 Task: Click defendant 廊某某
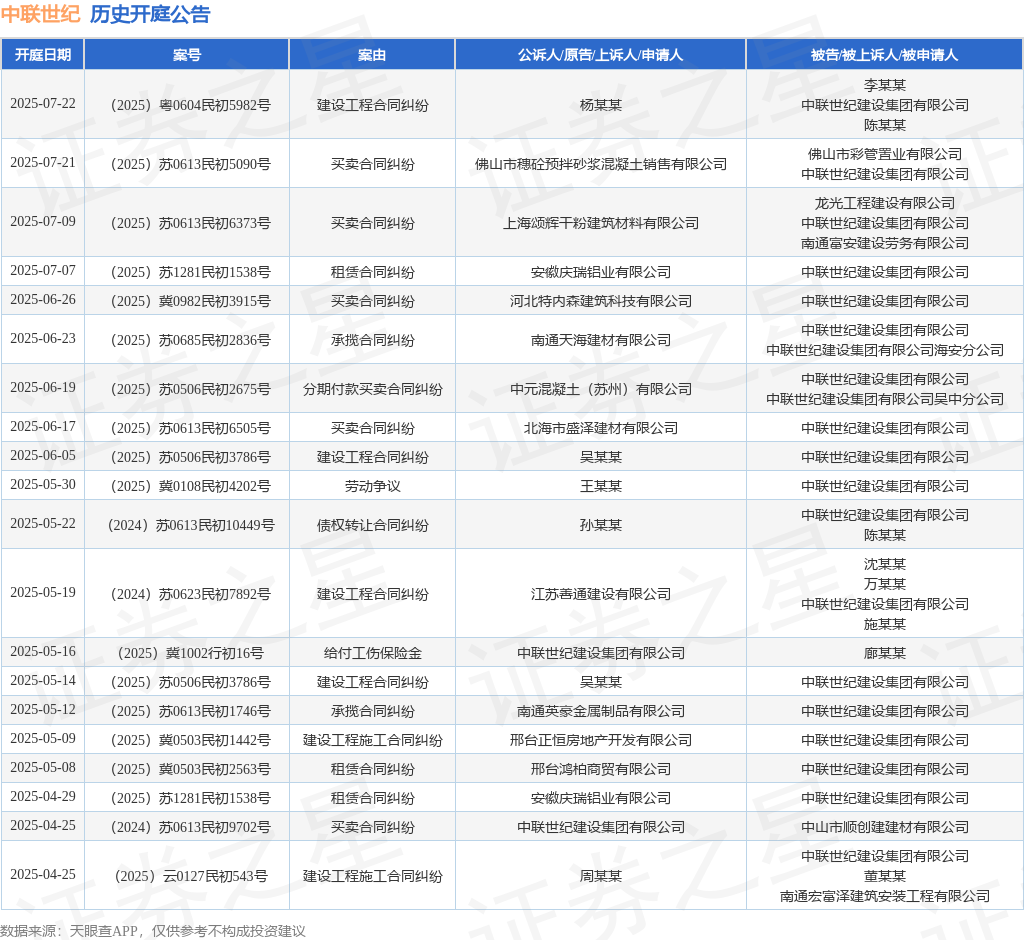(x=885, y=653)
